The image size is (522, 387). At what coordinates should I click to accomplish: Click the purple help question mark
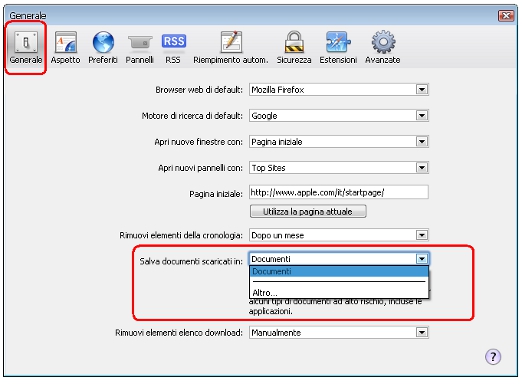(493, 357)
